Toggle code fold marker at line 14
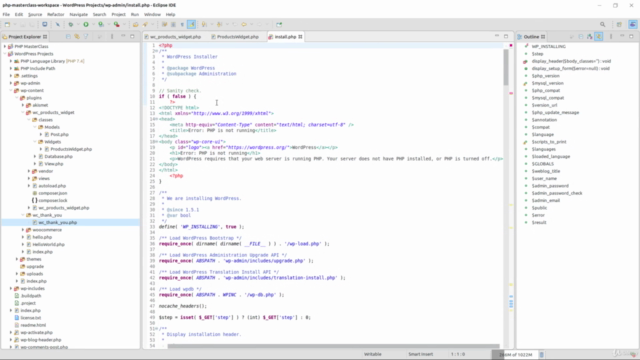640x360 pixels. (x=156, y=119)
